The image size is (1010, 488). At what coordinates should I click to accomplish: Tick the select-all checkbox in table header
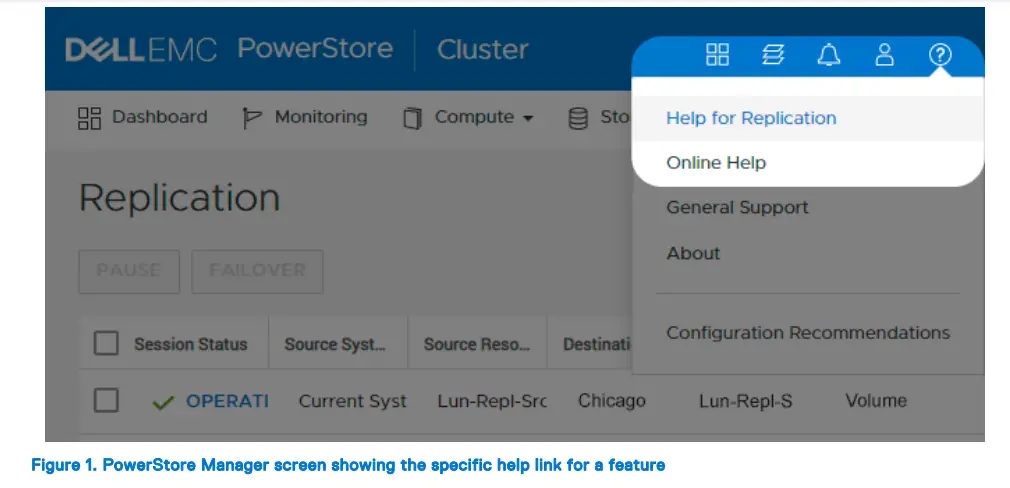[106, 343]
